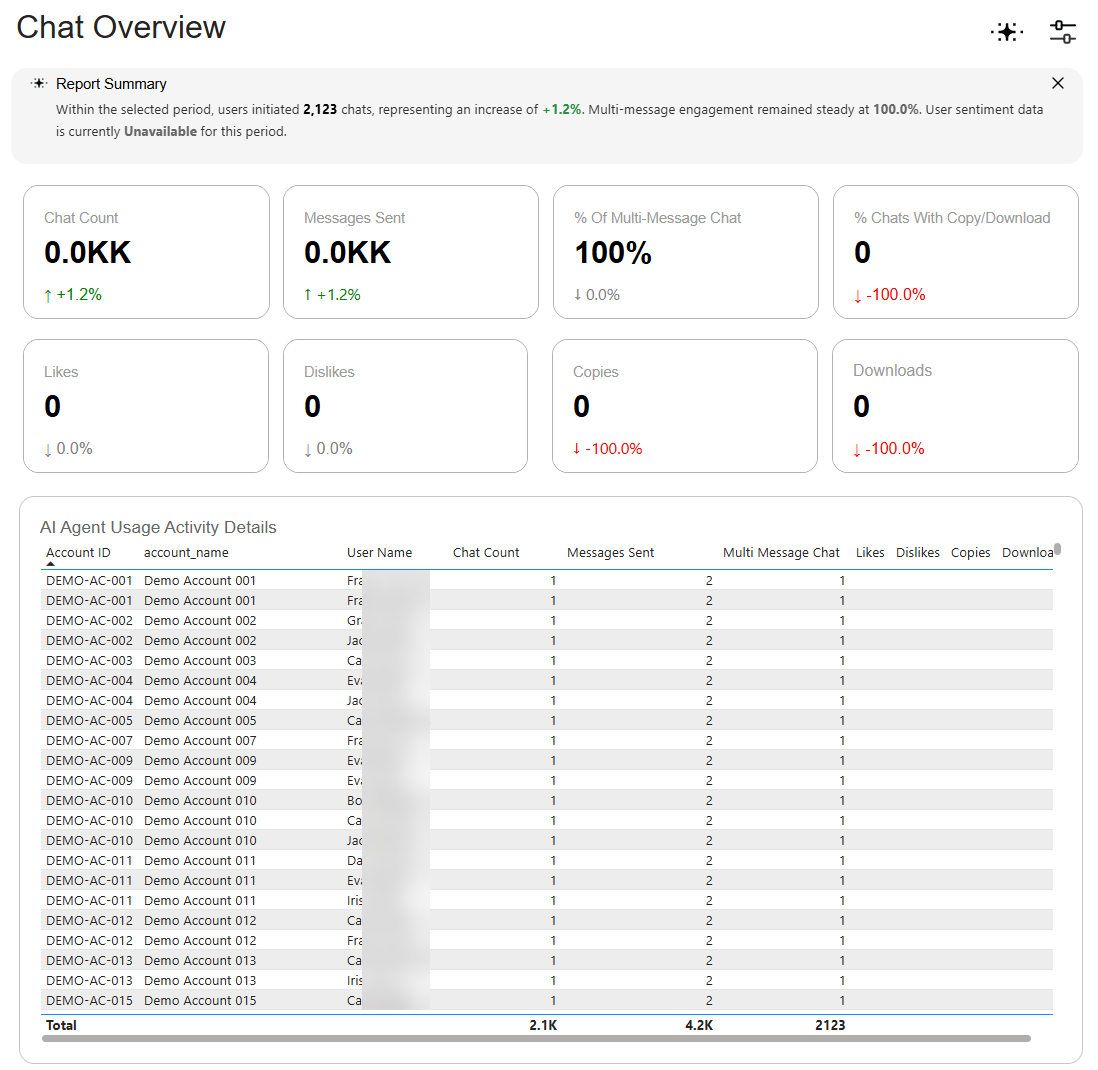Click the AI sparkle summary icon

1007,32
